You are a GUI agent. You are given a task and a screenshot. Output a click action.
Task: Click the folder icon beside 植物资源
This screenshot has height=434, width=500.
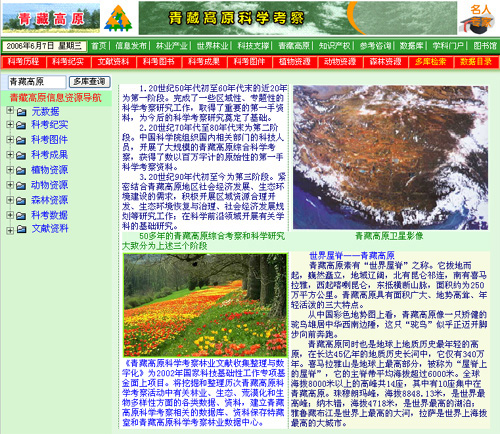[x=21, y=170]
